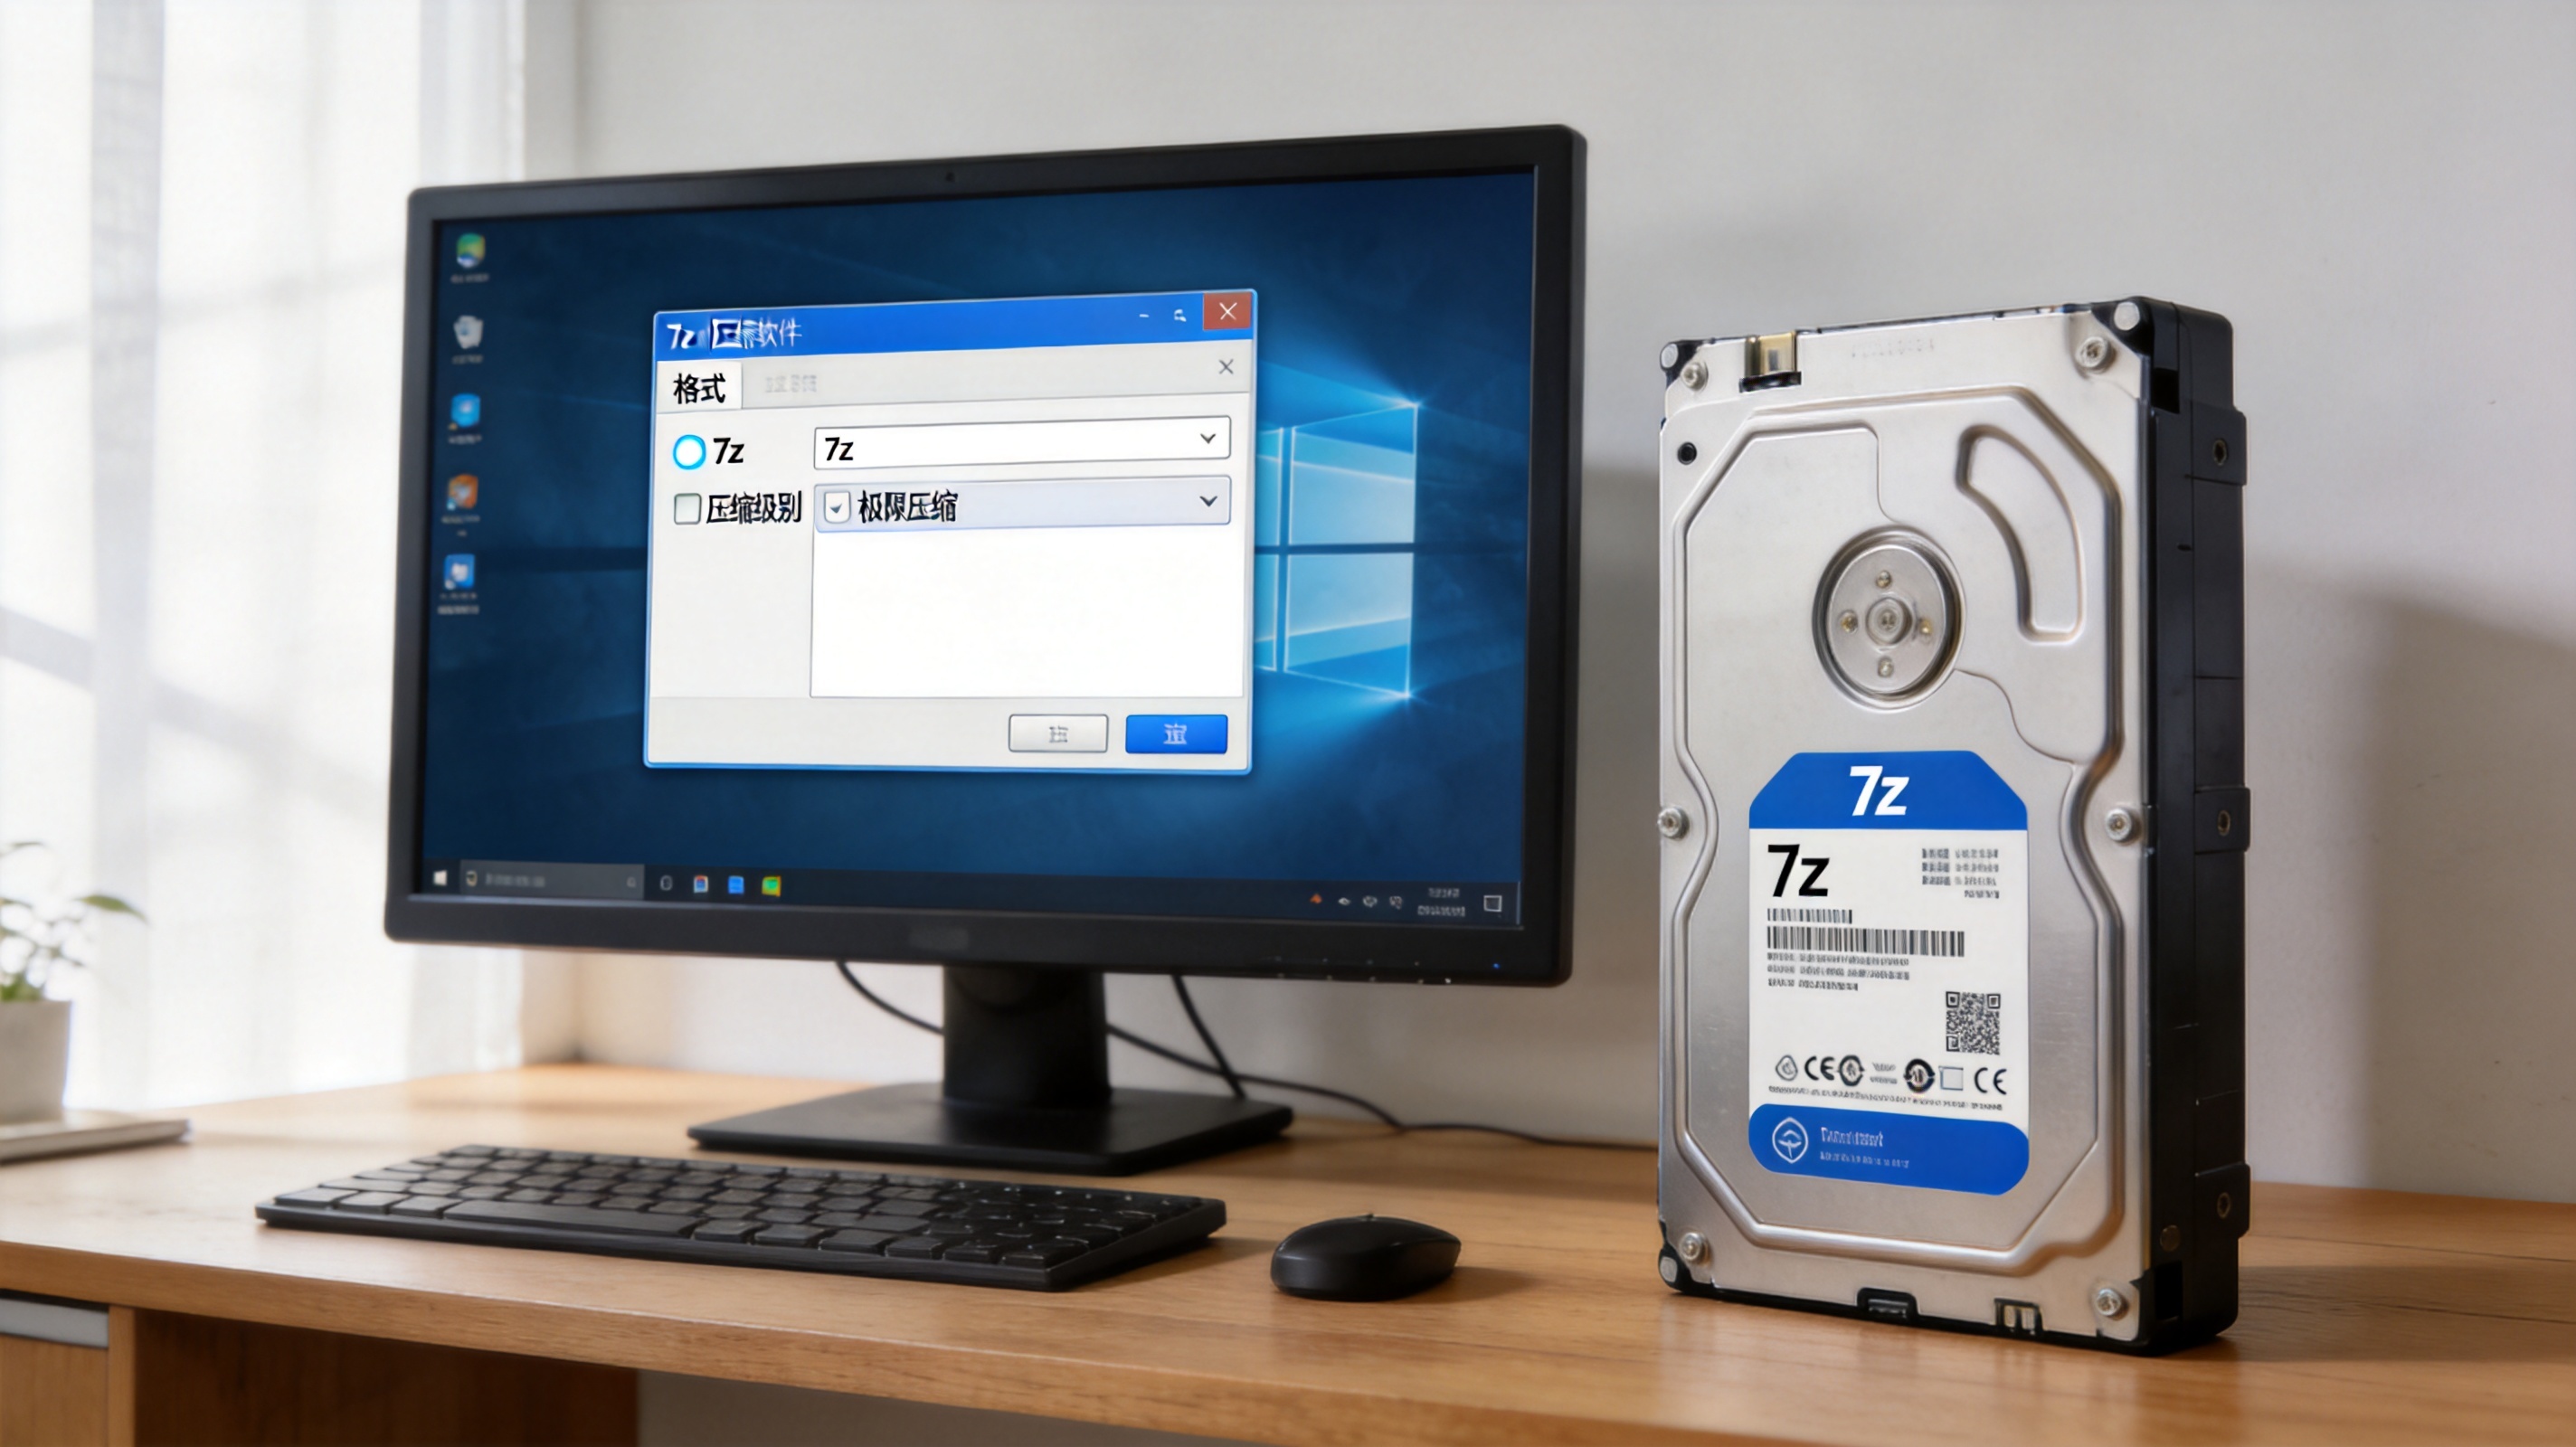
Task: Tick the 压缩级别 checkbox
Action: [x=687, y=509]
